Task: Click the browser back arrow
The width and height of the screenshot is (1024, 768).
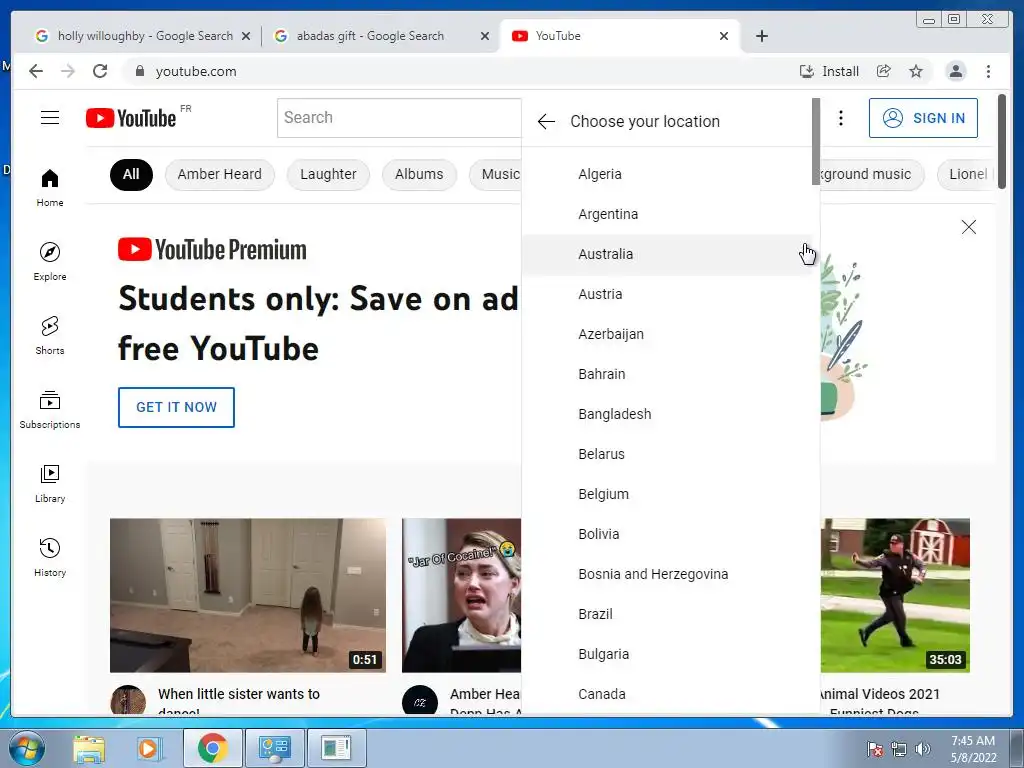Action: 36,71
